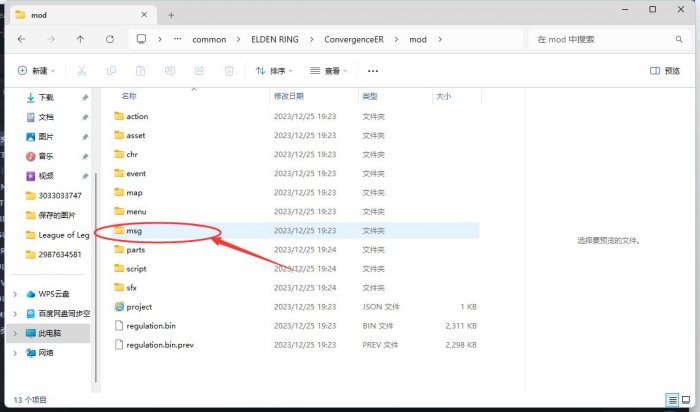The image size is (700, 412).
Task: Expand WPS云盘 in the sidebar
Action: point(15,294)
